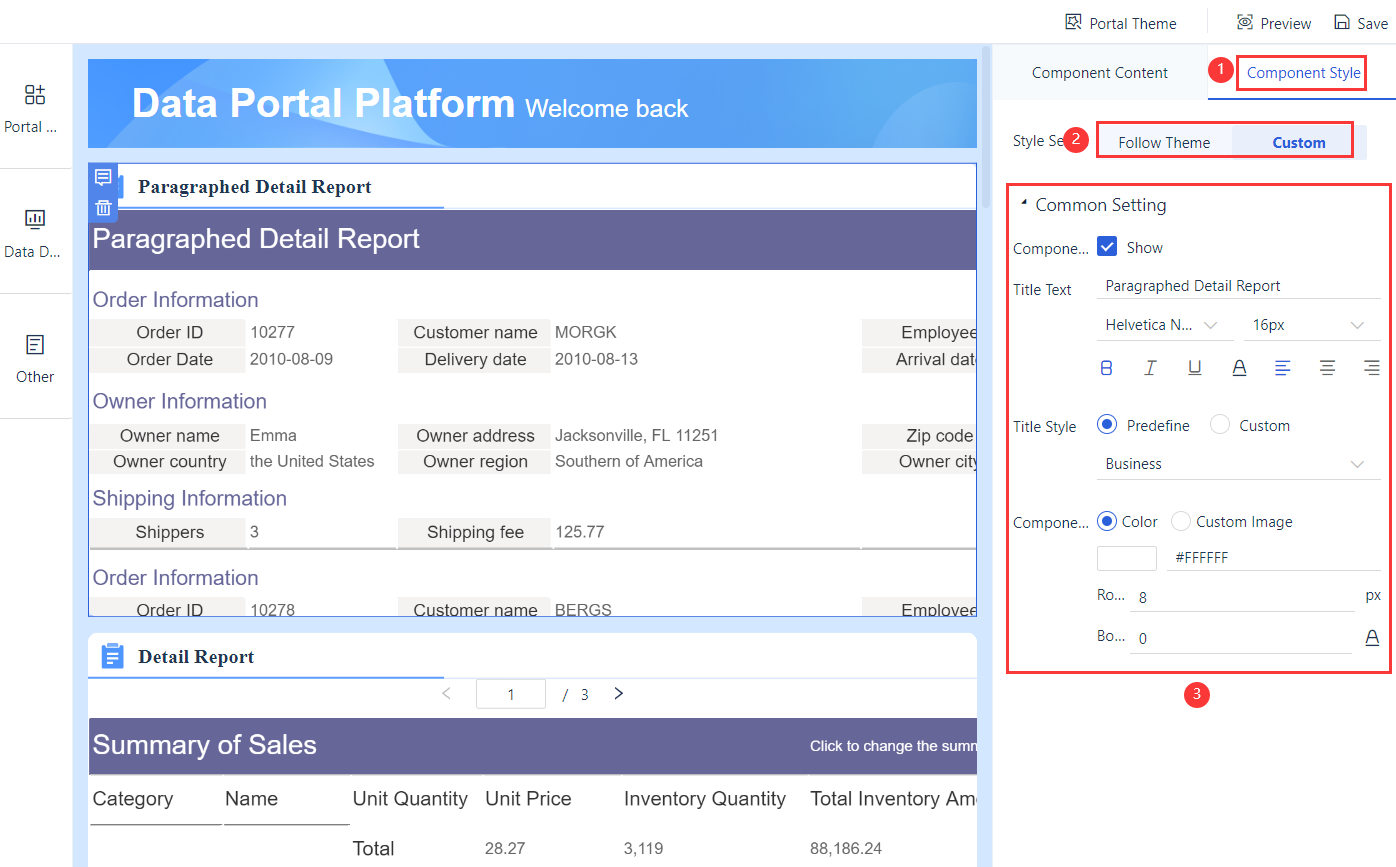Viewport: 1396px width, 867px height.
Task: Click the comment icon on the report component
Action: click(x=103, y=176)
